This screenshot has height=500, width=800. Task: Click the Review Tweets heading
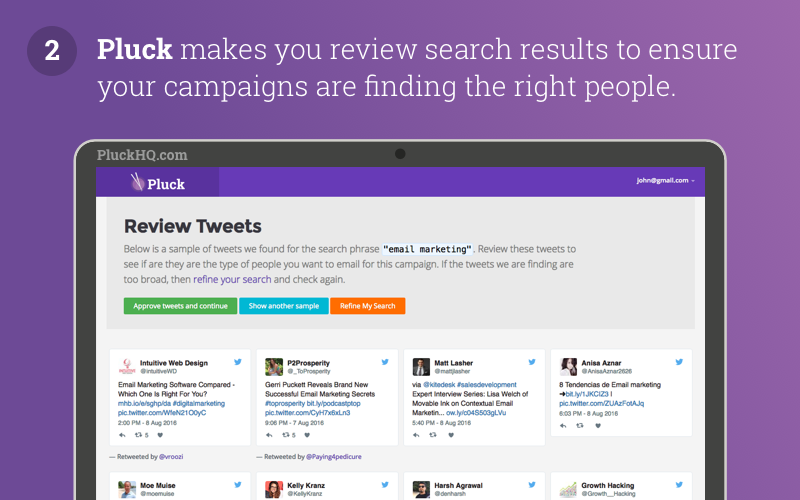pos(193,226)
